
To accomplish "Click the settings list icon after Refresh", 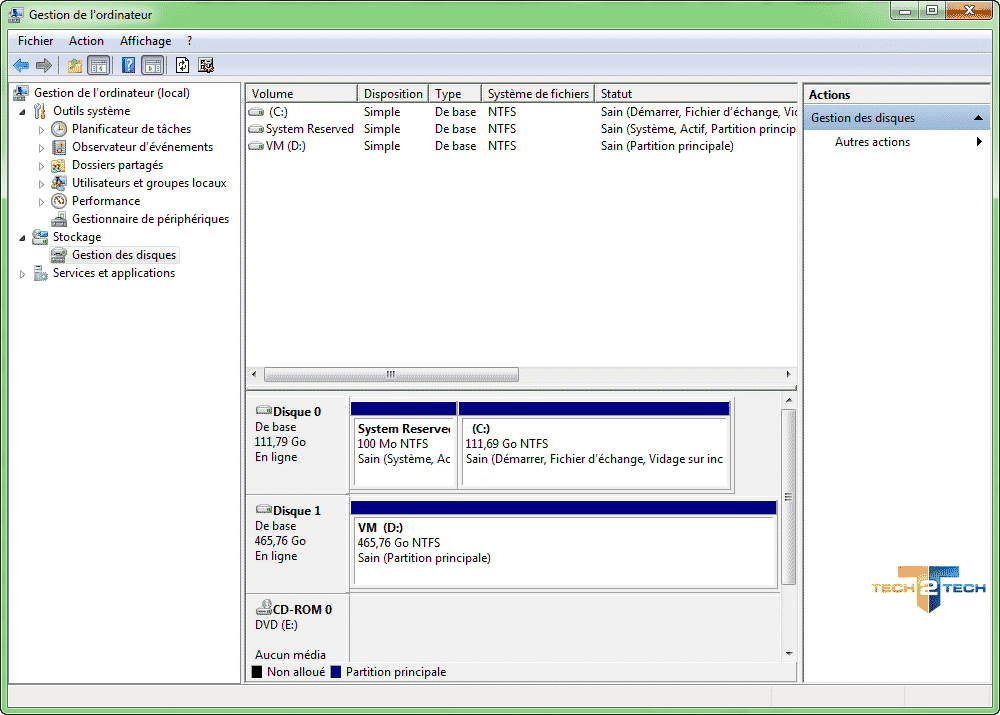I will [205, 65].
